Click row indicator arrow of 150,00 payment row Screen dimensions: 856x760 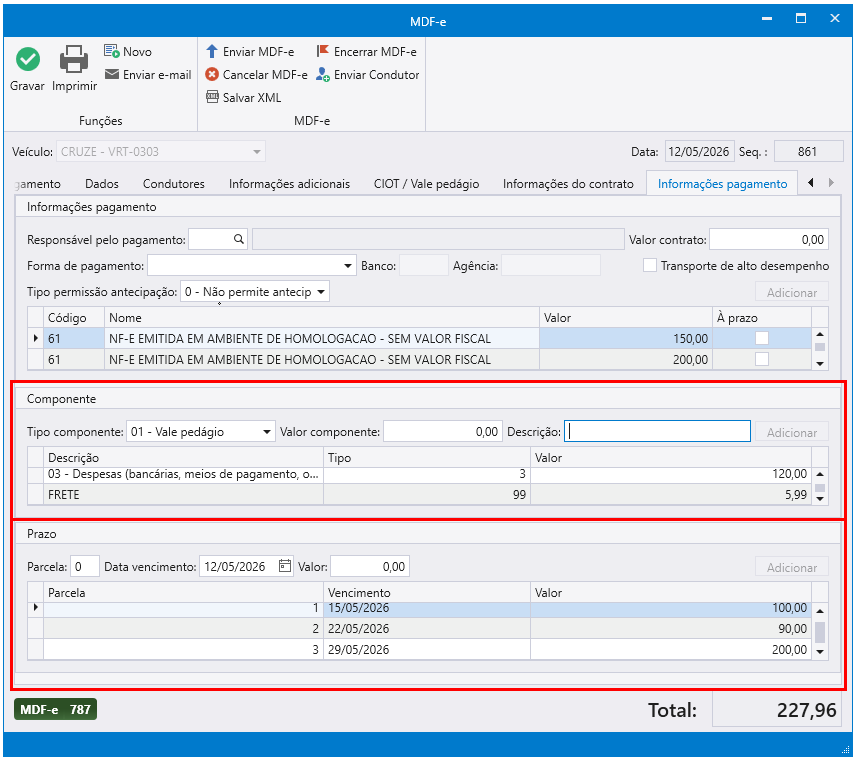35,338
